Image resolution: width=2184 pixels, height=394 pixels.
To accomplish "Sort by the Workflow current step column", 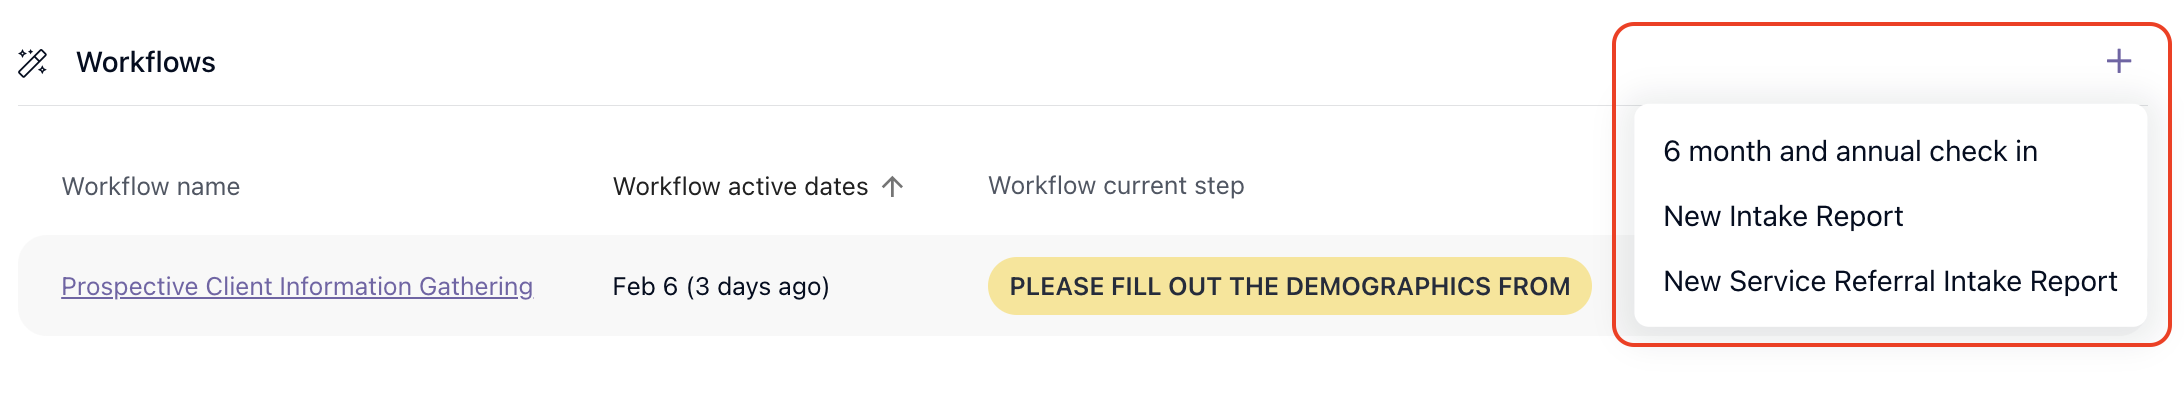I will pos(1116,186).
